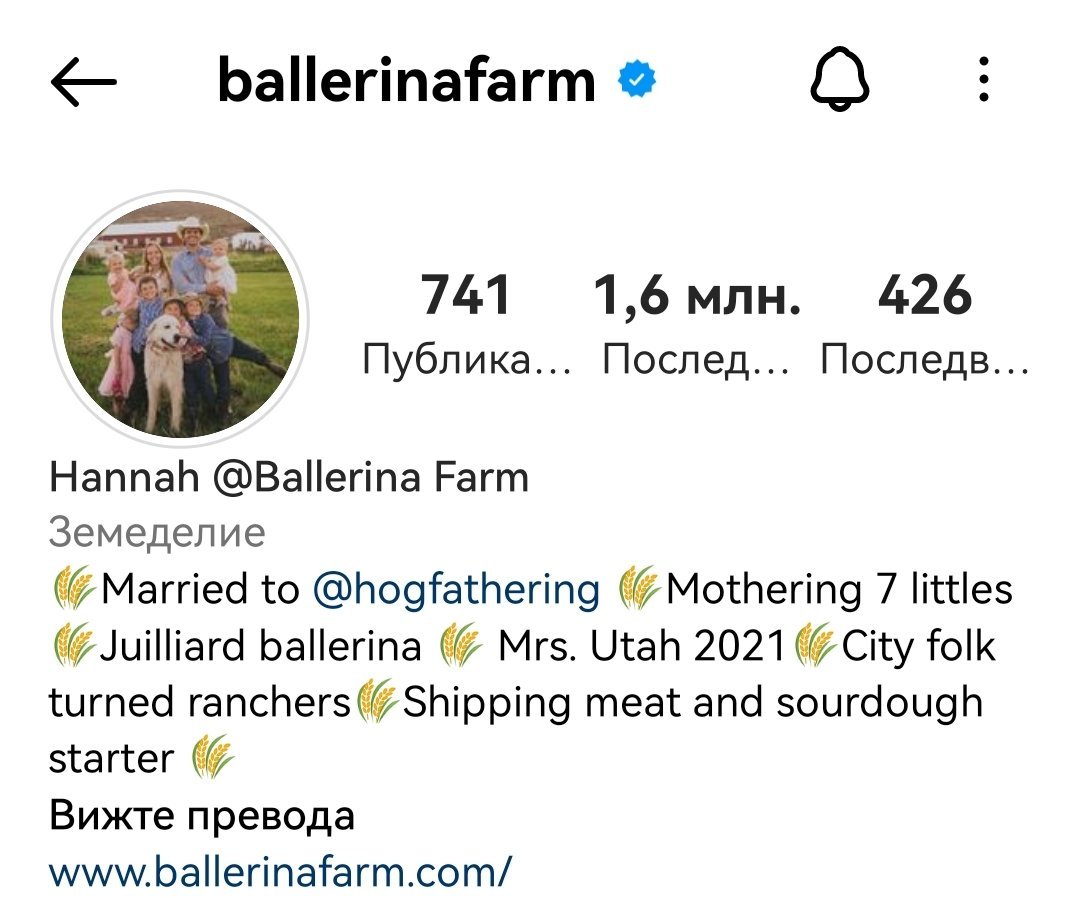Click the wheat emoji before "Married to"
1080x898 pixels.
pyautogui.click(x=73, y=590)
